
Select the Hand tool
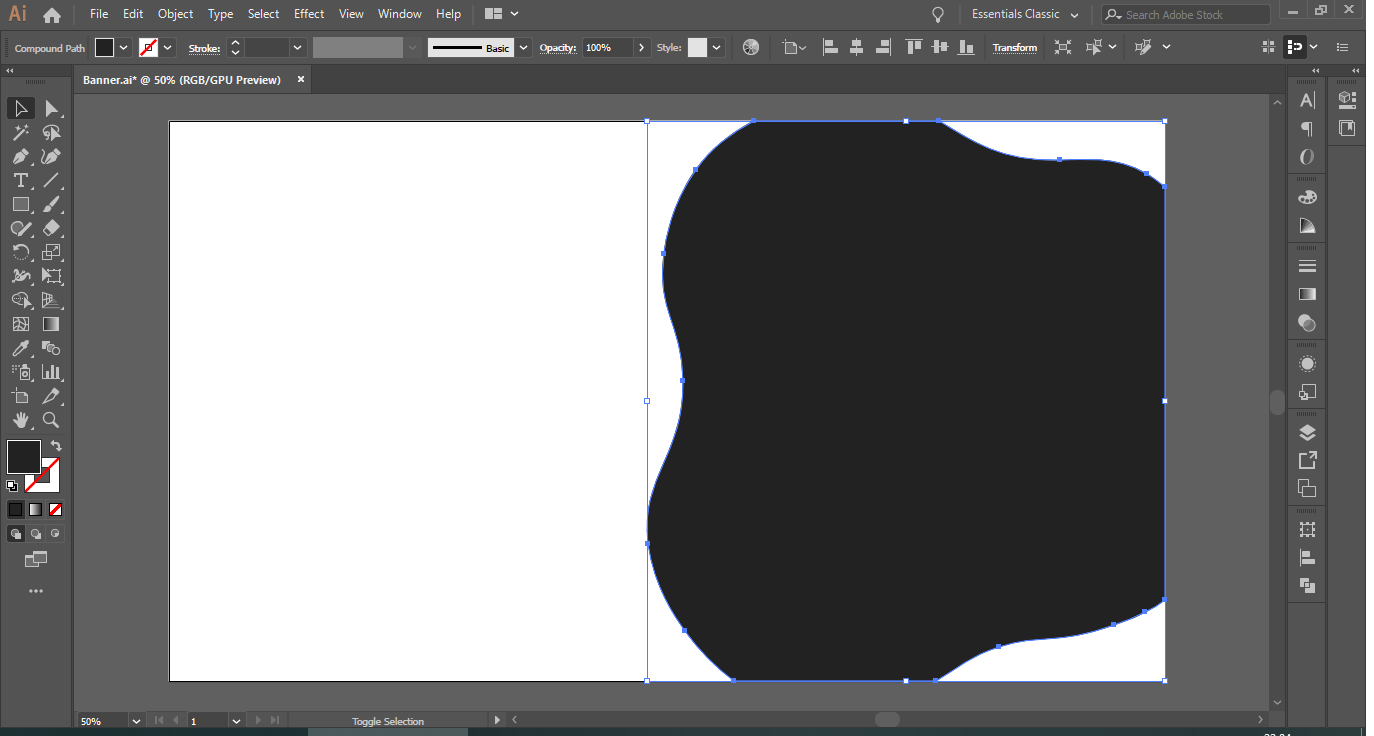pos(21,420)
